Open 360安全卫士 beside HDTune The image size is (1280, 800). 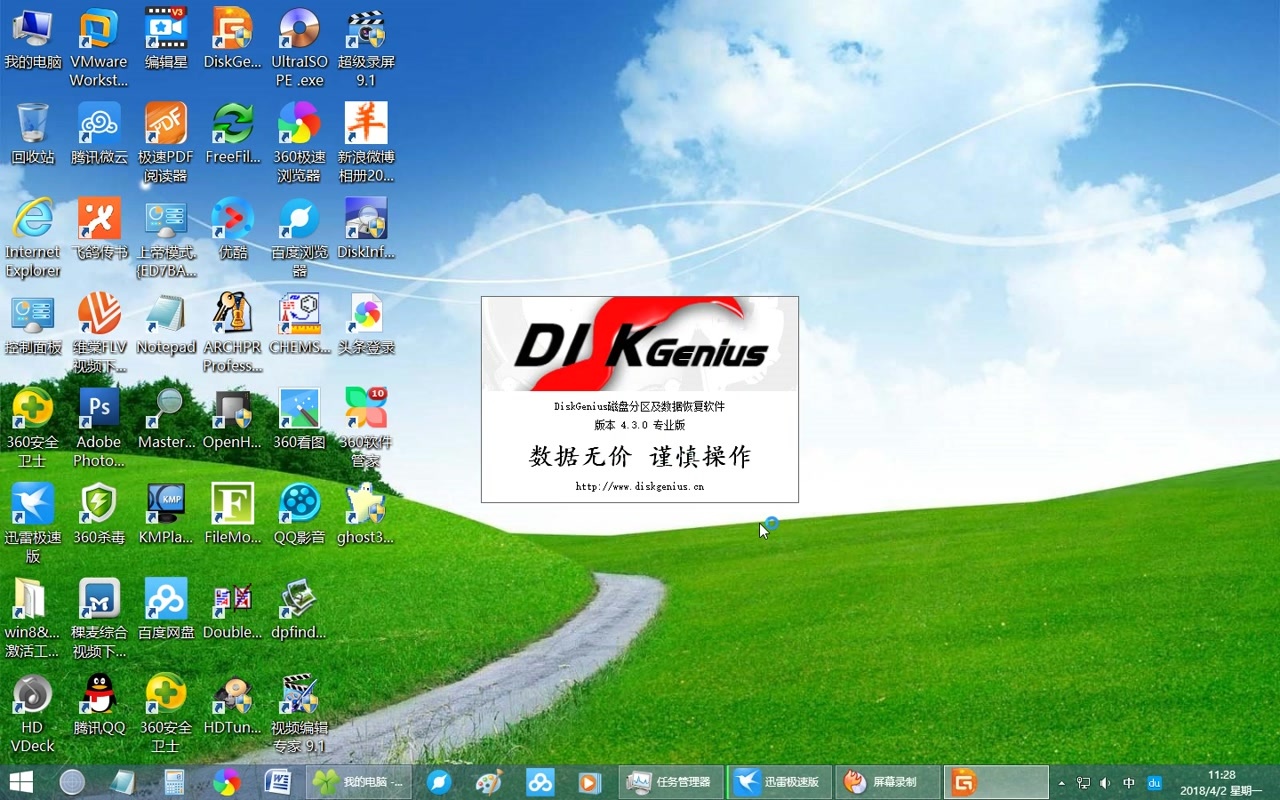tap(166, 712)
